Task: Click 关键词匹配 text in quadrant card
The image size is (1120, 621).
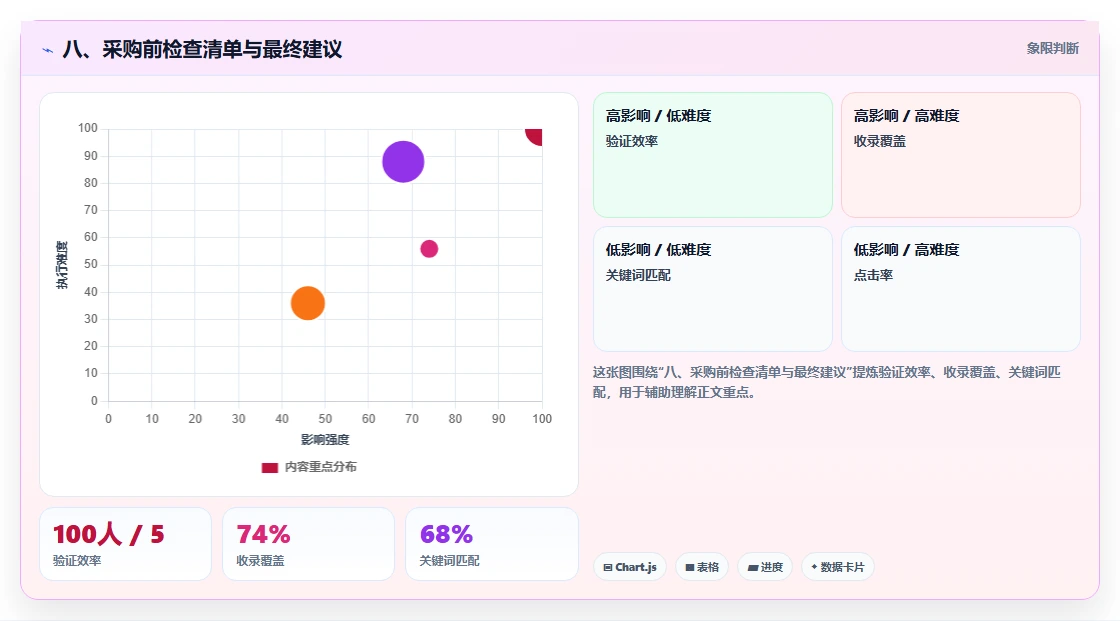Action: coord(639,275)
